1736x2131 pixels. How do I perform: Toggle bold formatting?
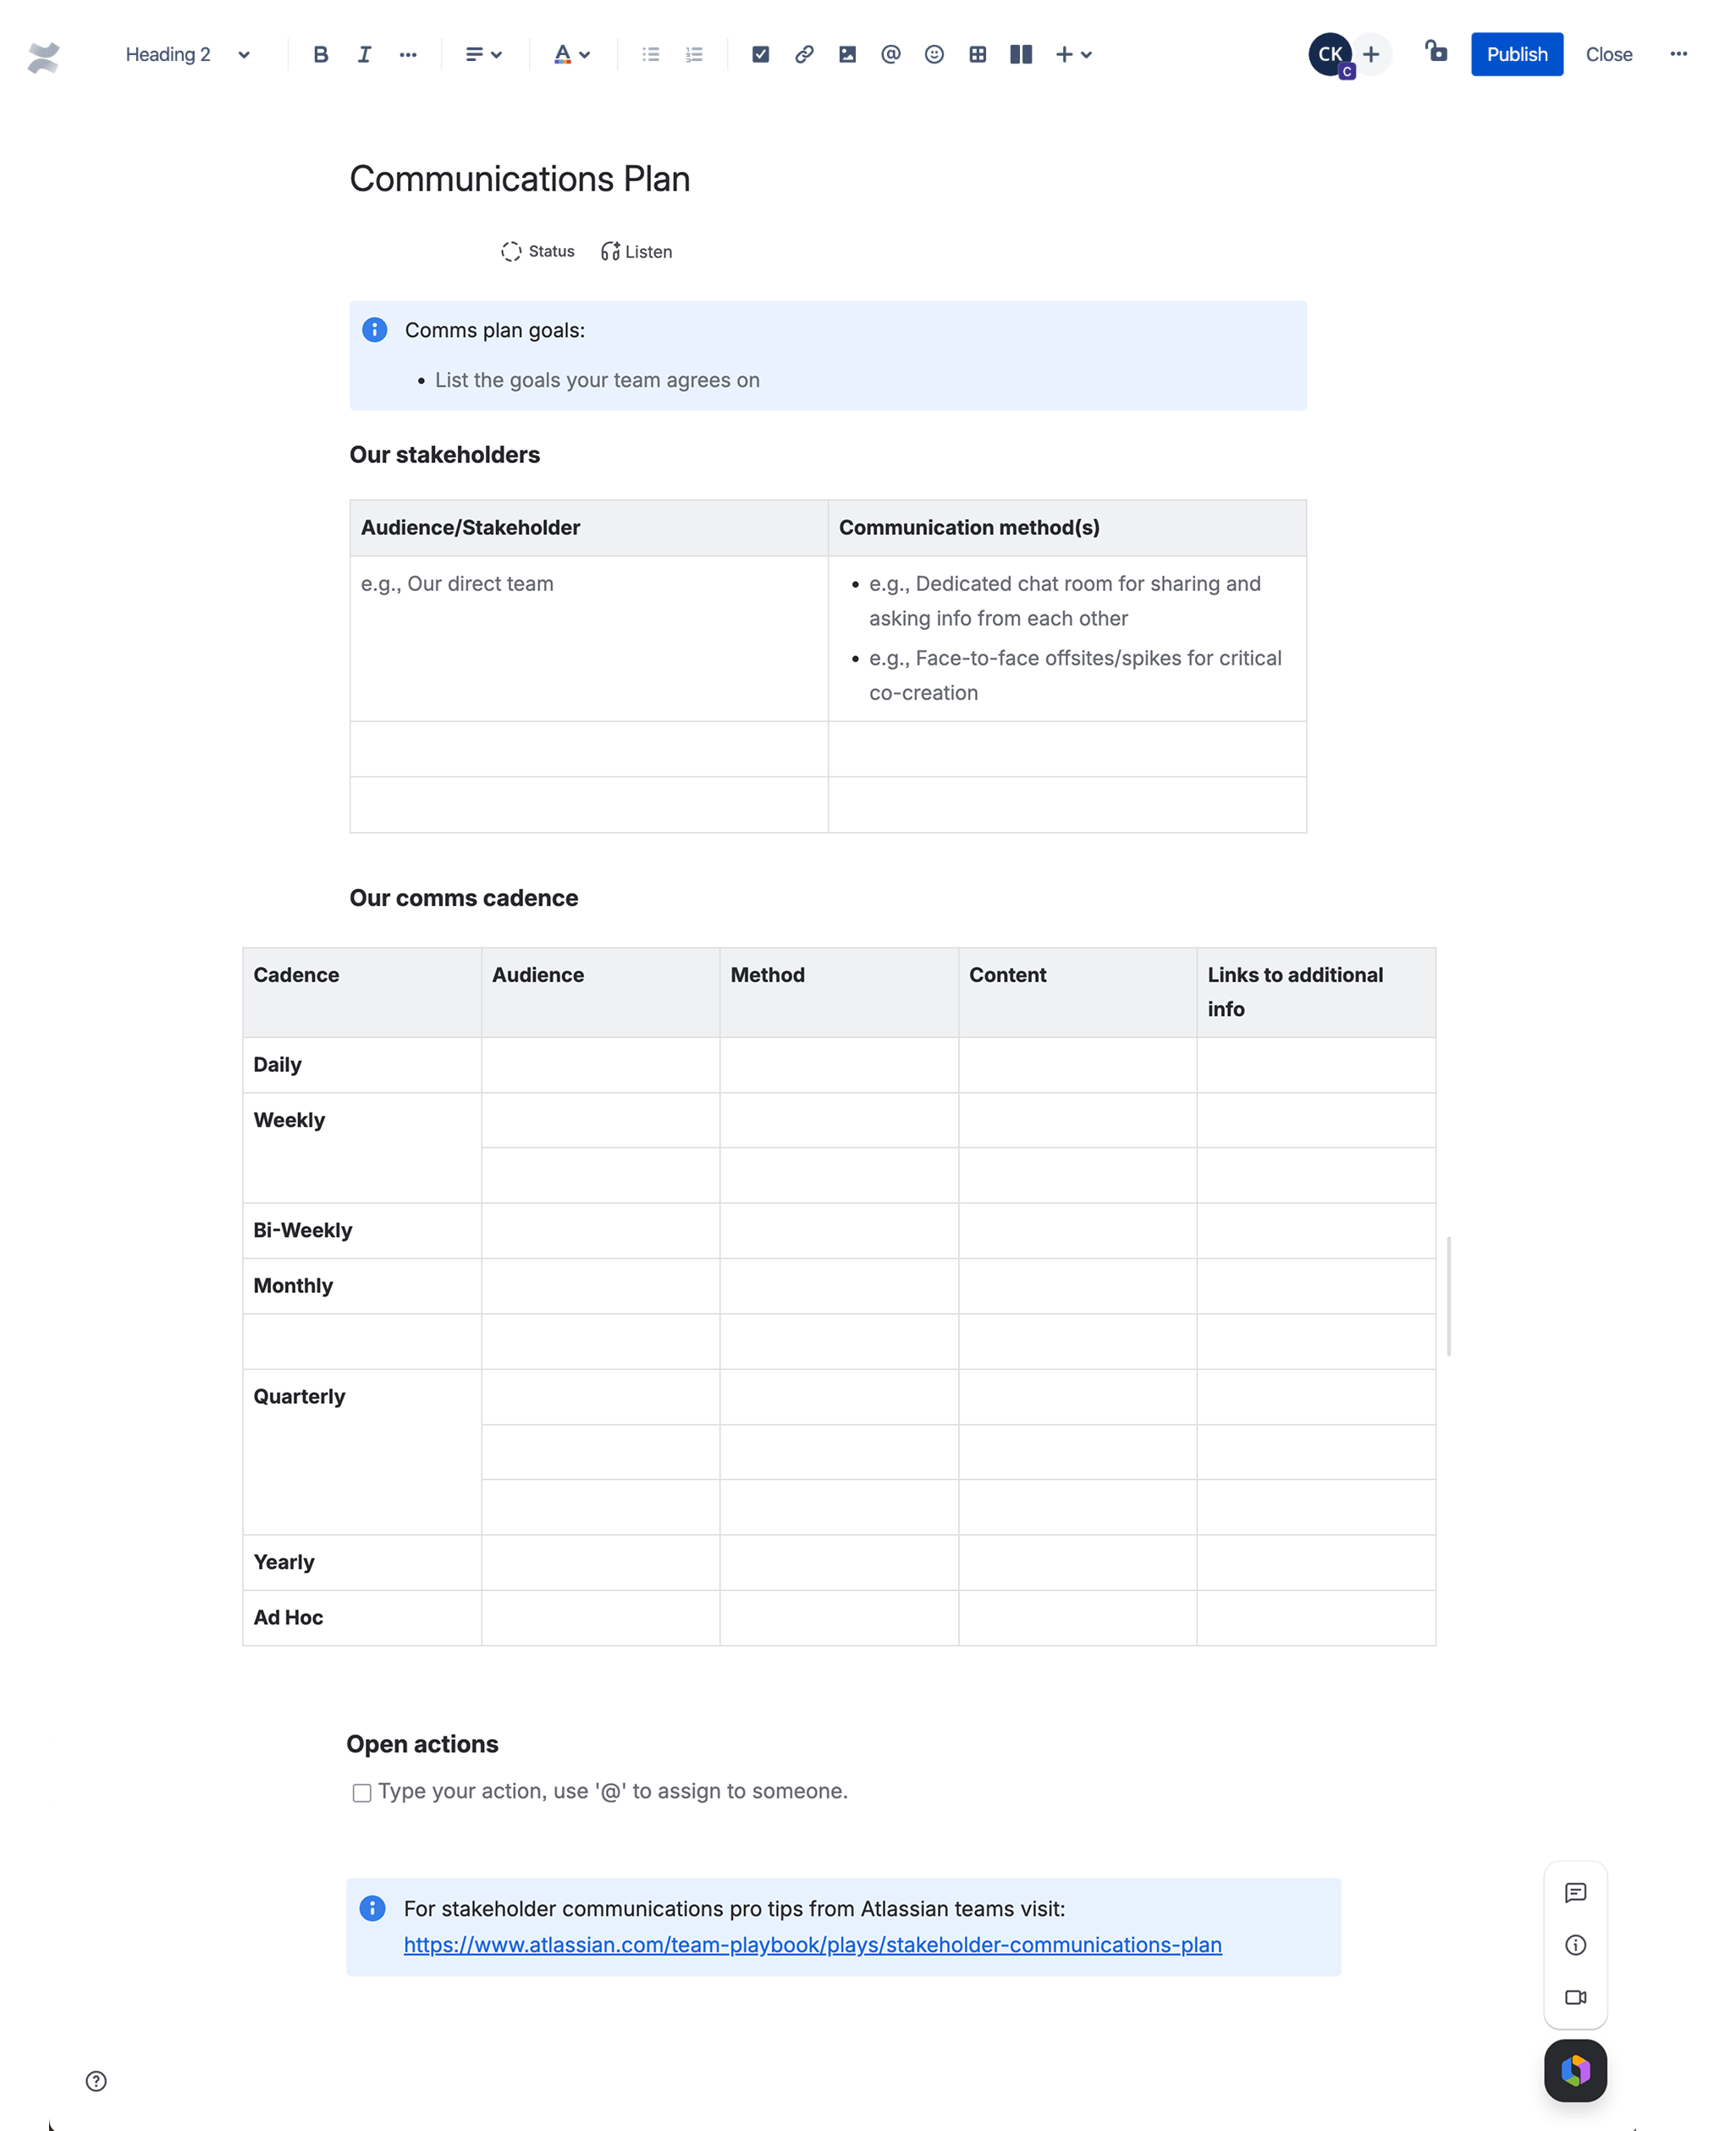pos(320,54)
